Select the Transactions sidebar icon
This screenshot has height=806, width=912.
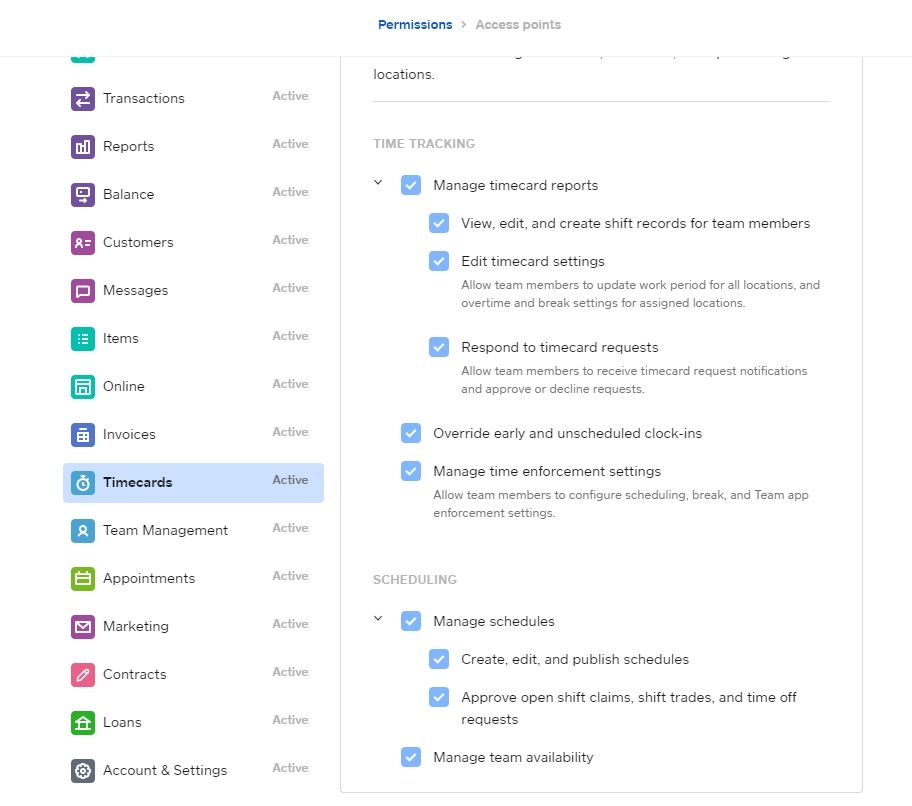click(x=82, y=98)
